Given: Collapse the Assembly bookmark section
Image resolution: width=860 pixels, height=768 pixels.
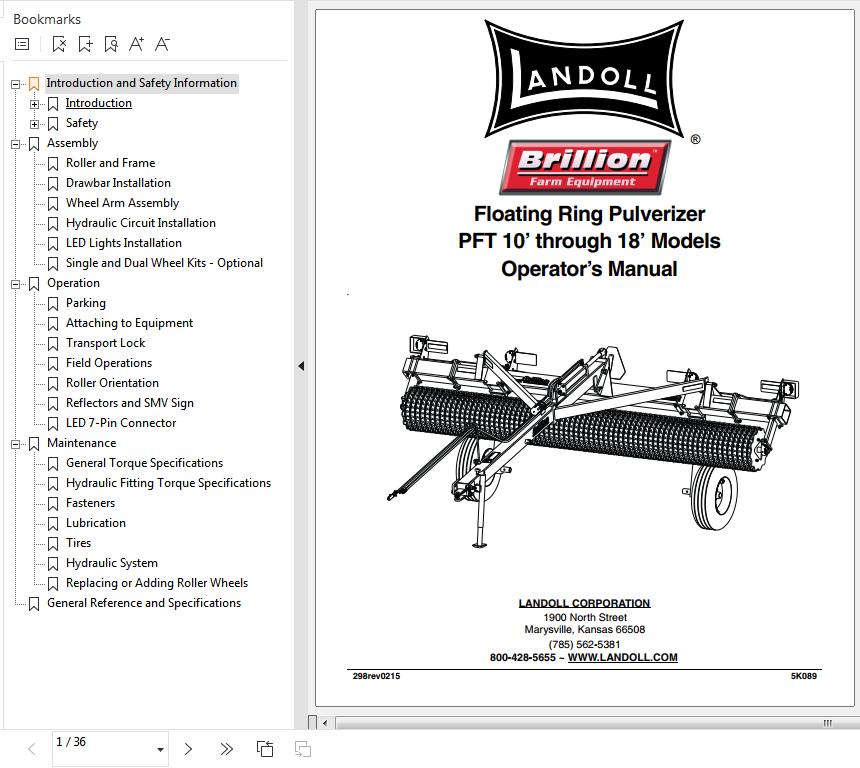Looking at the screenshot, I should click(15, 144).
